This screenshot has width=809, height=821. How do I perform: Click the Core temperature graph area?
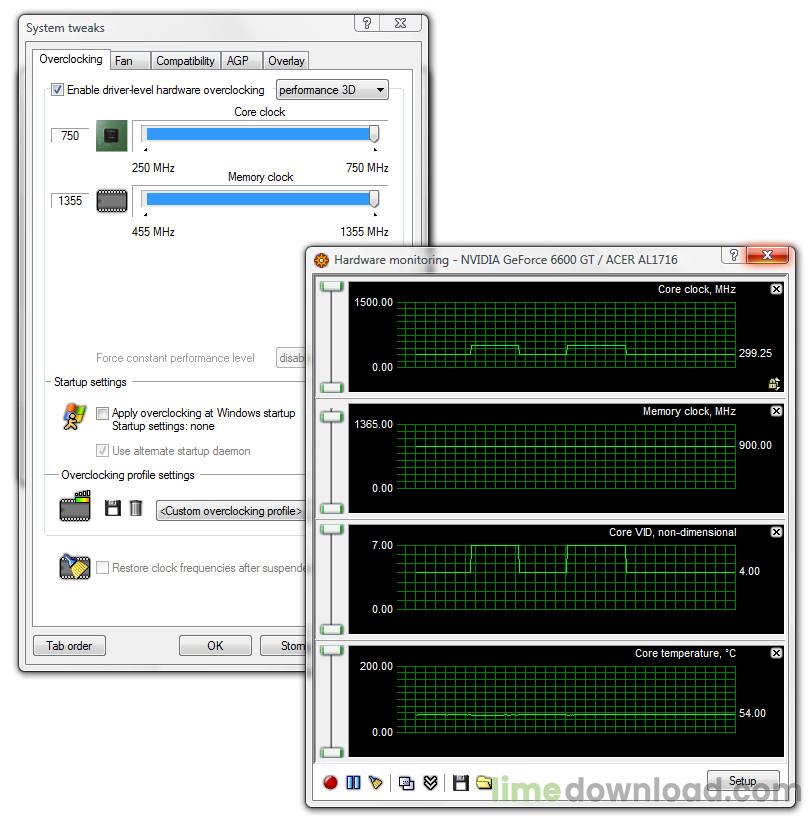click(566, 700)
